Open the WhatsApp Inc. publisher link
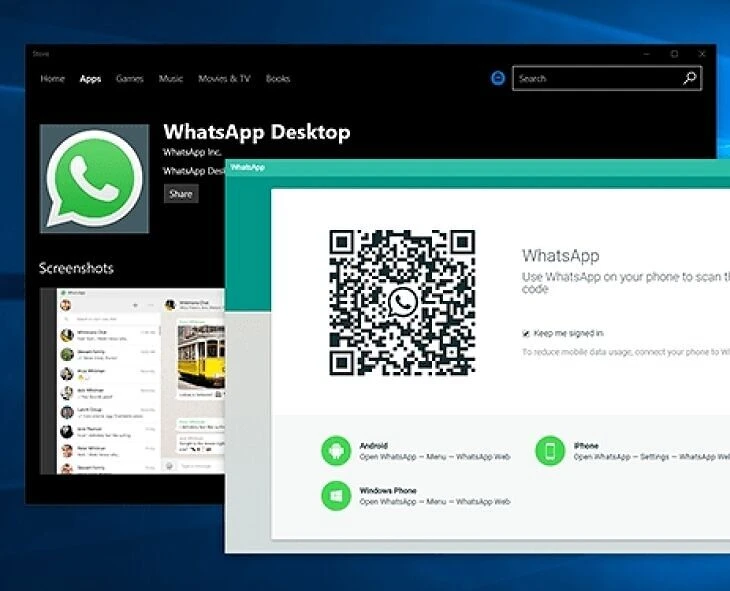Viewport: 730px width, 591px height. click(x=192, y=152)
